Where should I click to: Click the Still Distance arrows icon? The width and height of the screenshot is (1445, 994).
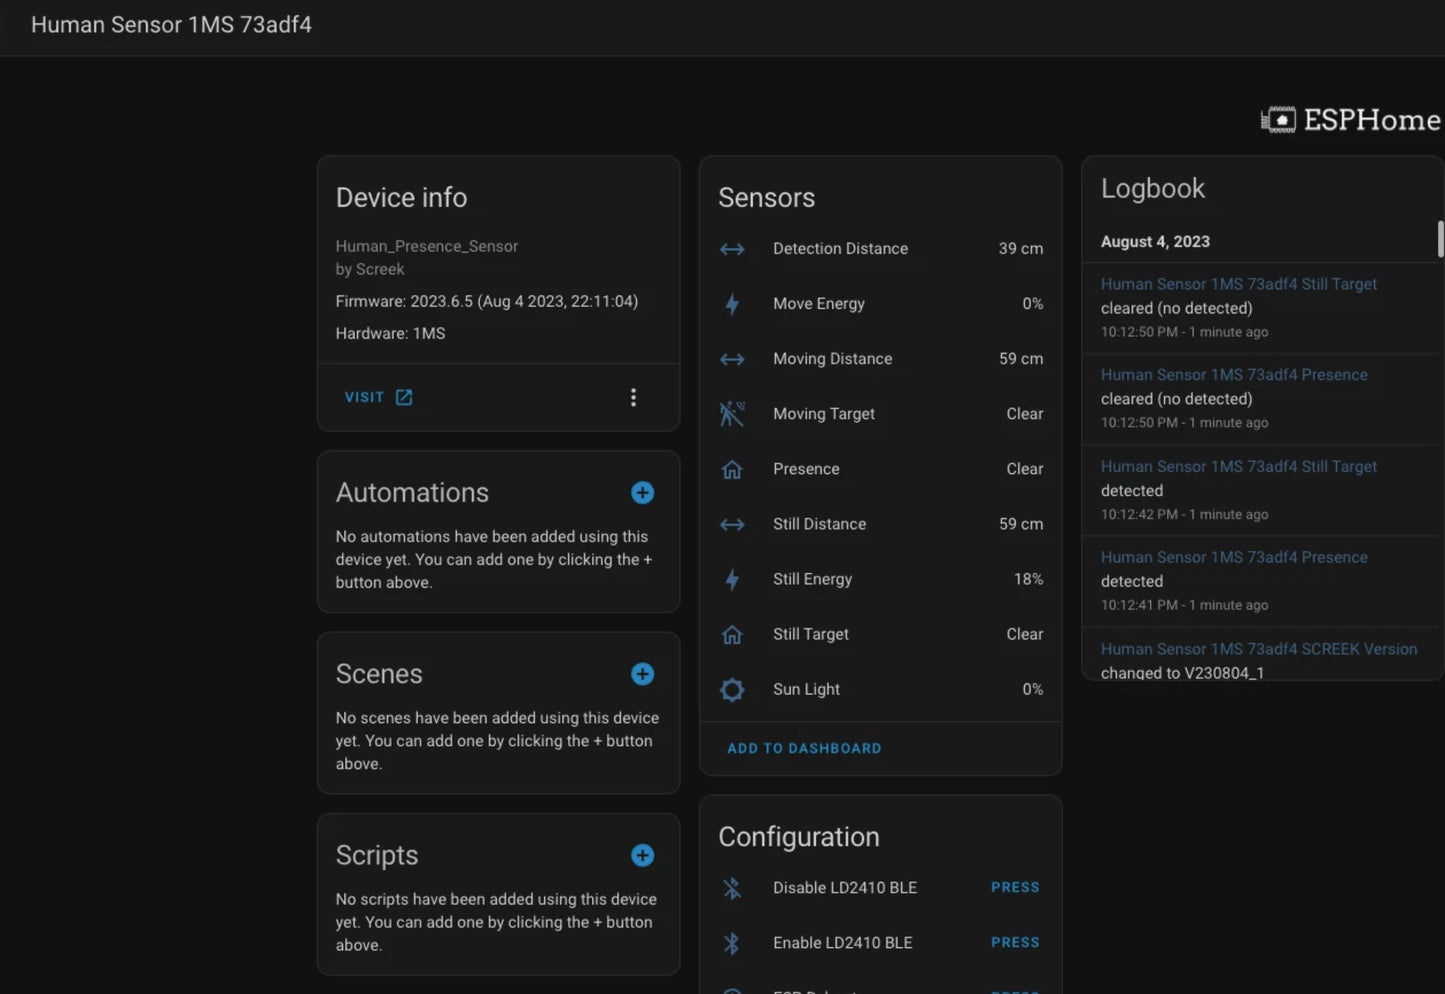coord(732,524)
